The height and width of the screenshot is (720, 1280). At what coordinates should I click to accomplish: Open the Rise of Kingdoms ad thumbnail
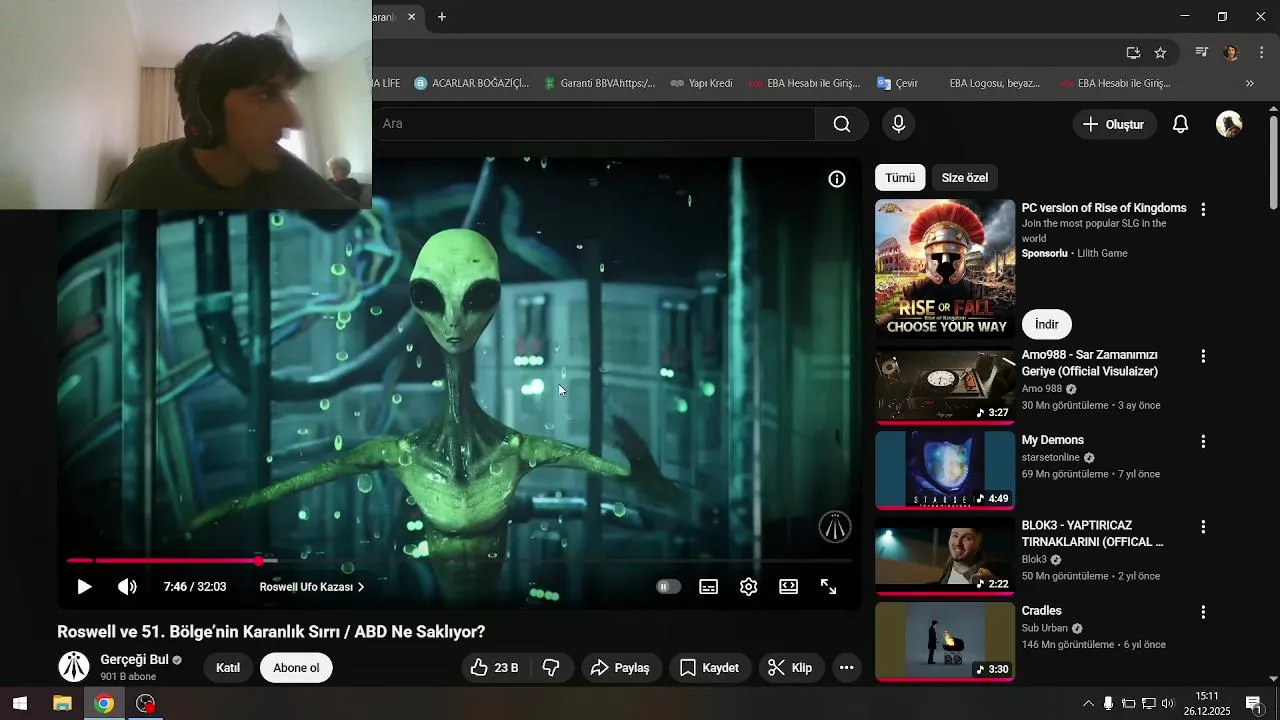945,269
